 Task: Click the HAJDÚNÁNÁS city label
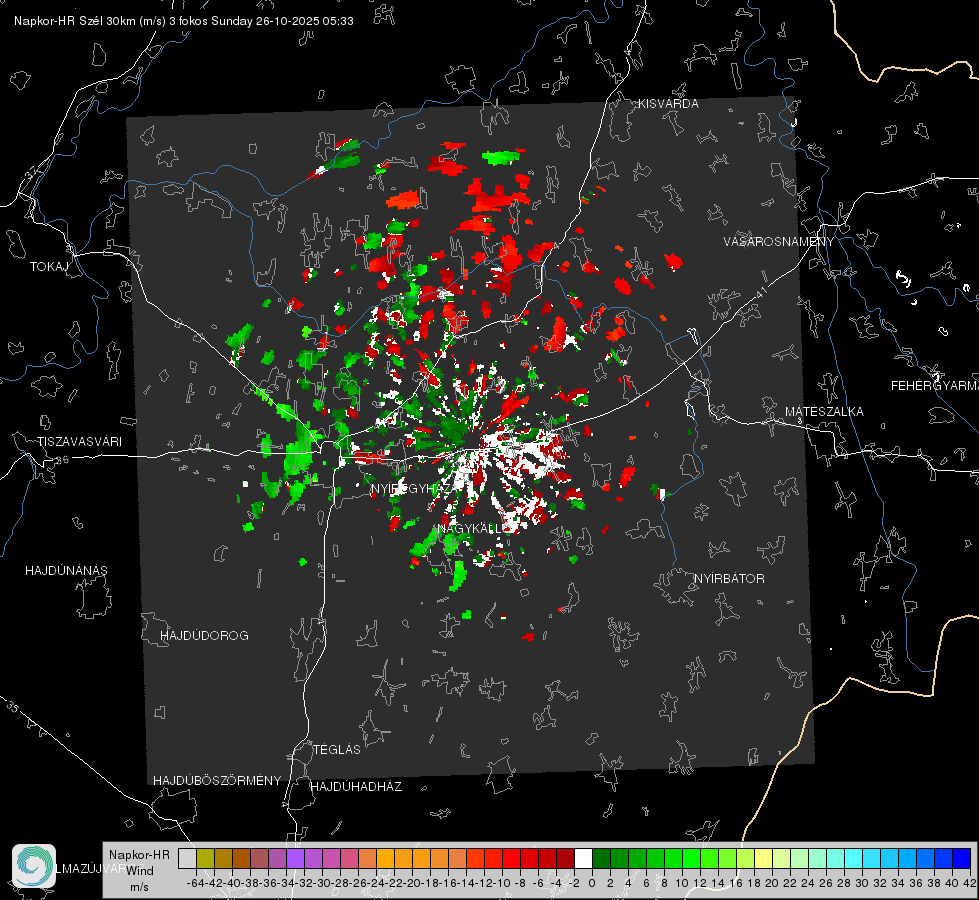66,571
